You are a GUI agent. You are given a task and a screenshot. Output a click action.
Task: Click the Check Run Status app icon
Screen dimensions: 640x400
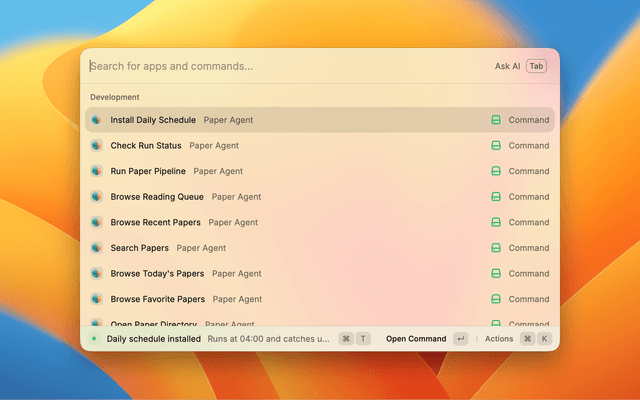pos(96,146)
